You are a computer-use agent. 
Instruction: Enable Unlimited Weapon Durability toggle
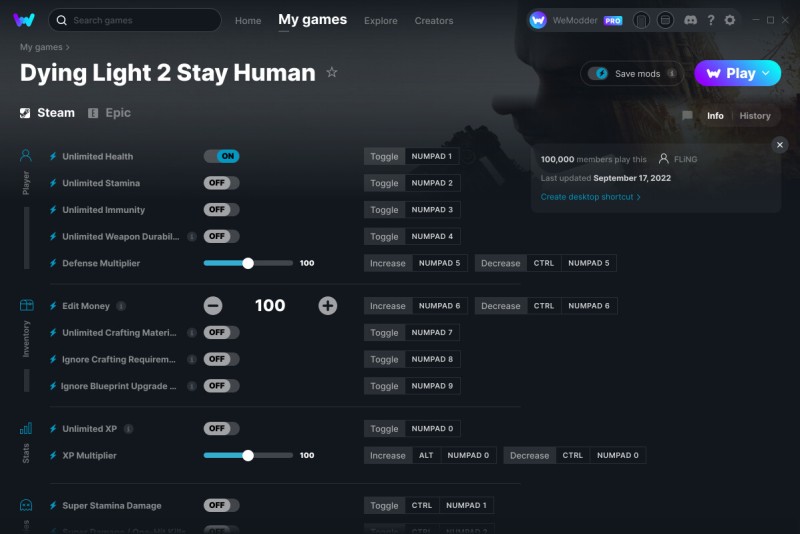221,236
